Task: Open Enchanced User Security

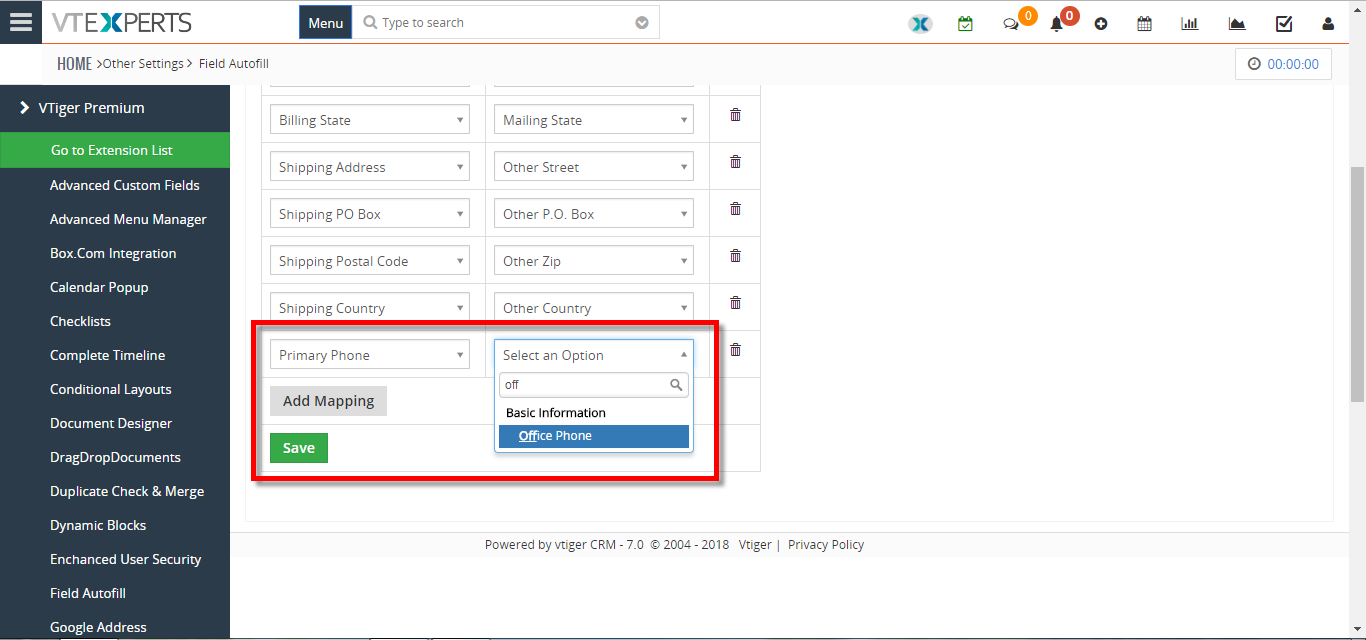Action: pos(126,559)
